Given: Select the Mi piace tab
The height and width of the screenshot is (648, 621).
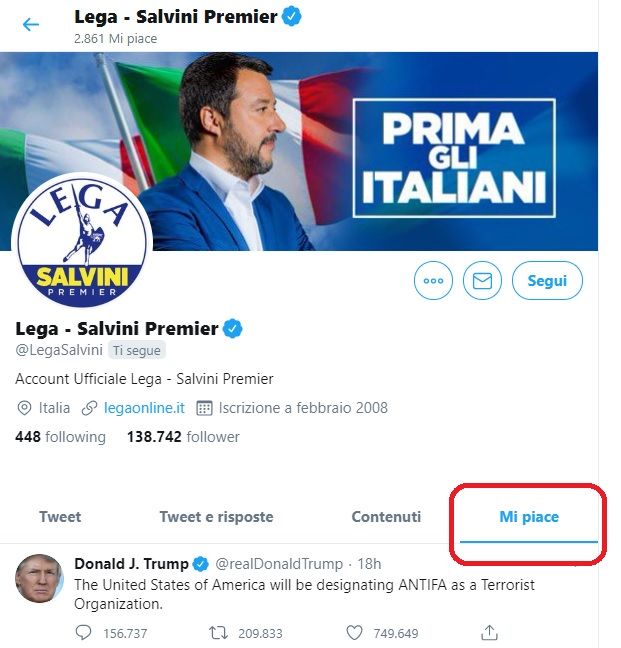Looking at the screenshot, I should click(x=529, y=517).
